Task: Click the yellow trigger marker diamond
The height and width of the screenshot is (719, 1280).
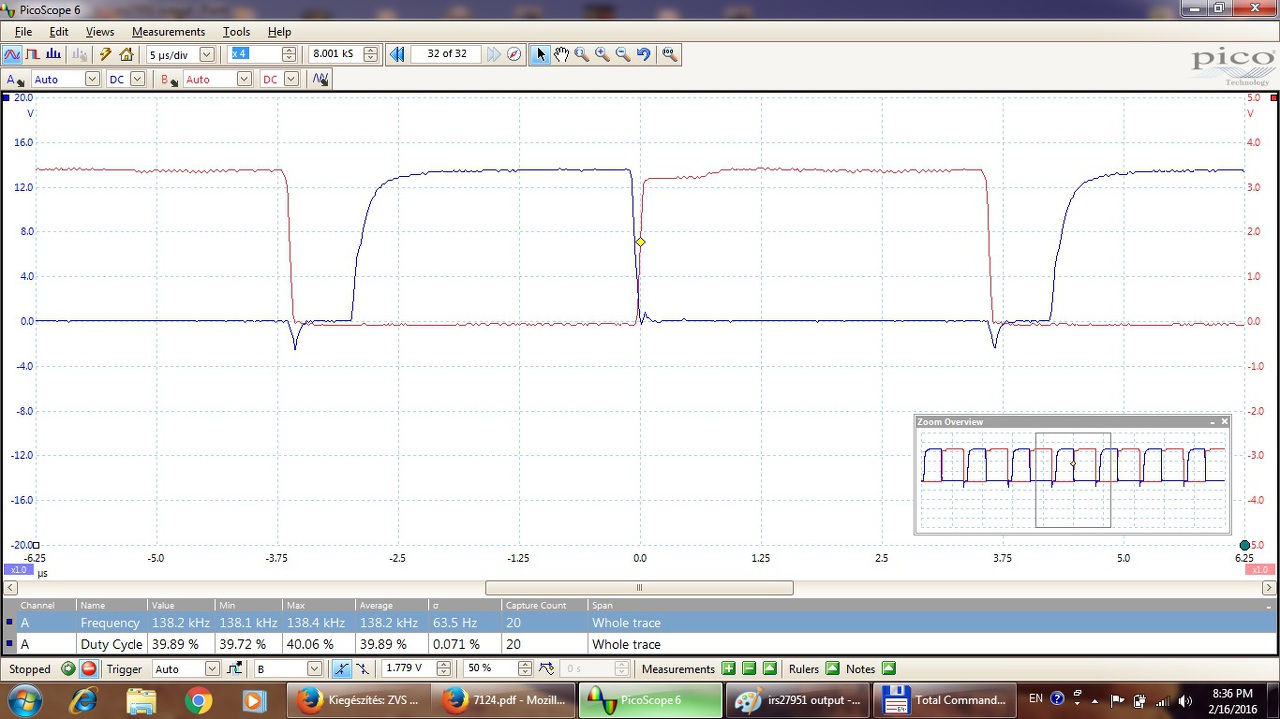Action: coord(640,242)
